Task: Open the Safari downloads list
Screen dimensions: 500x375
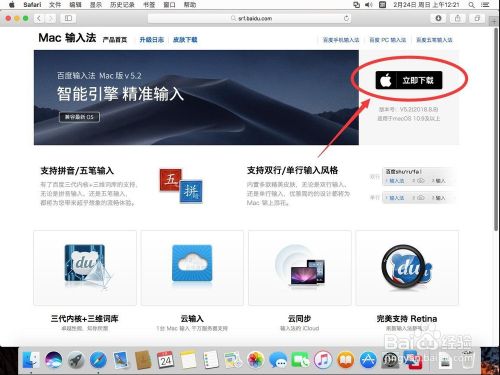Action: click(x=438, y=18)
